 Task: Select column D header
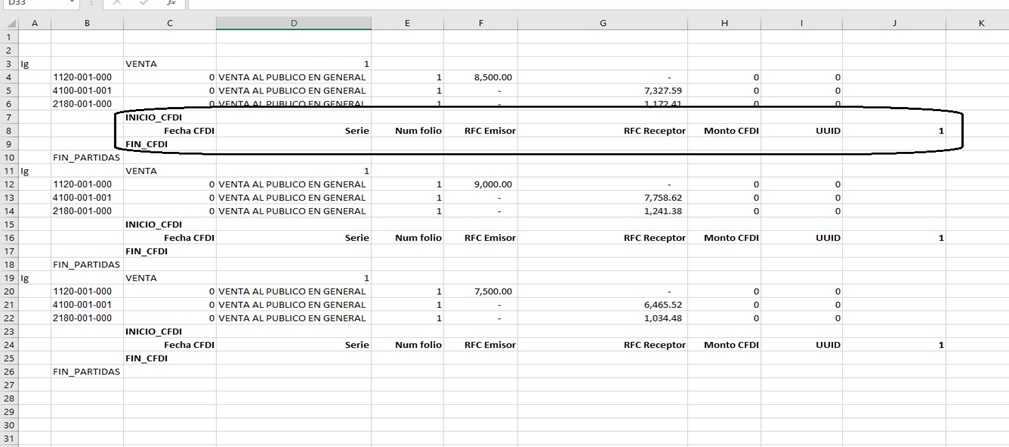click(294, 23)
